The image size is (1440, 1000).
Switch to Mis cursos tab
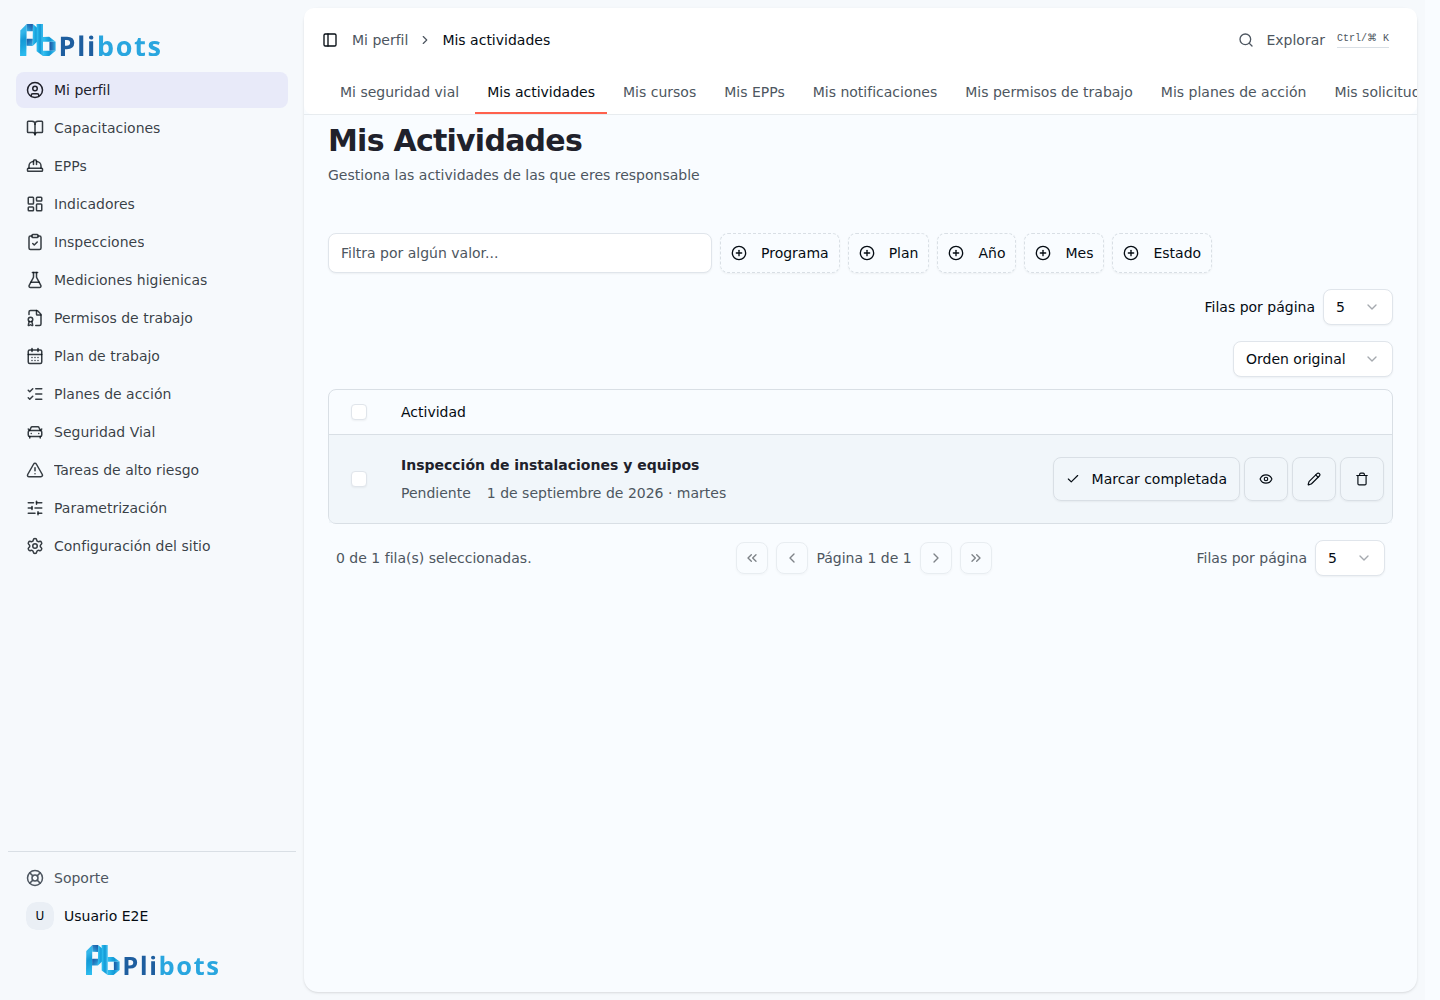tap(659, 92)
